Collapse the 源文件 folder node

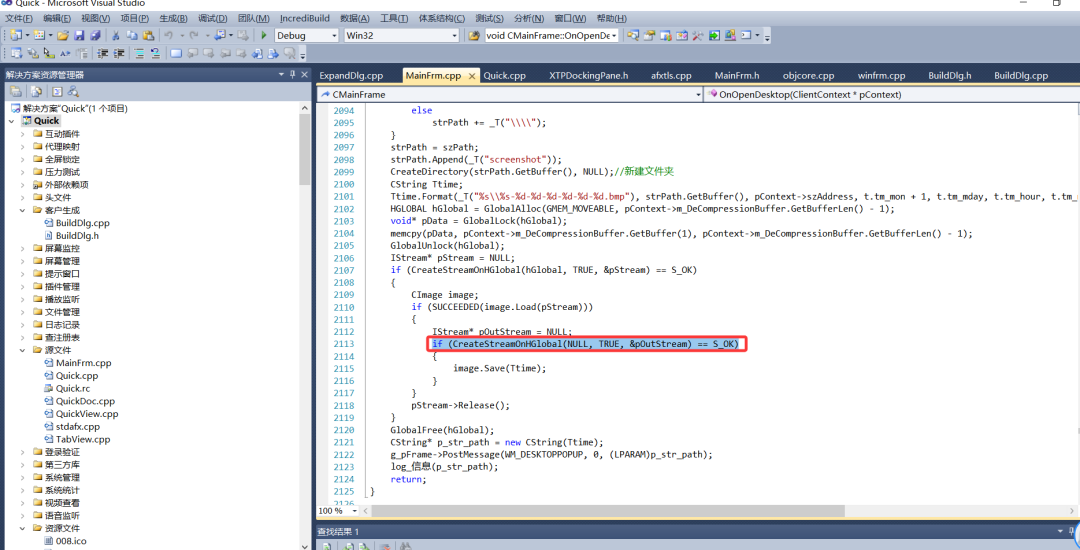pyautogui.click(x=23, y=350)
